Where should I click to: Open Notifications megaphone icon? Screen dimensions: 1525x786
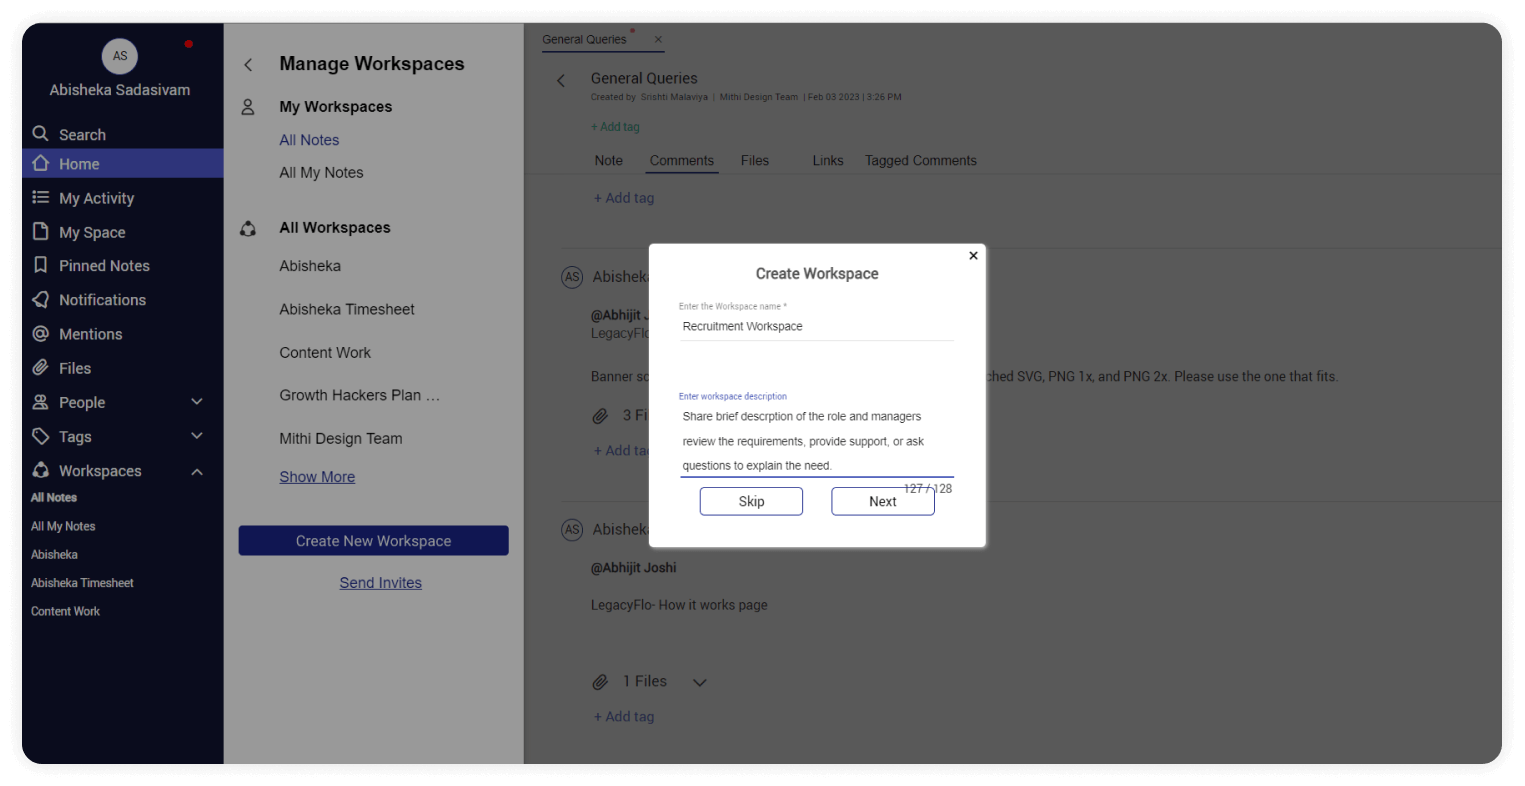40,300
